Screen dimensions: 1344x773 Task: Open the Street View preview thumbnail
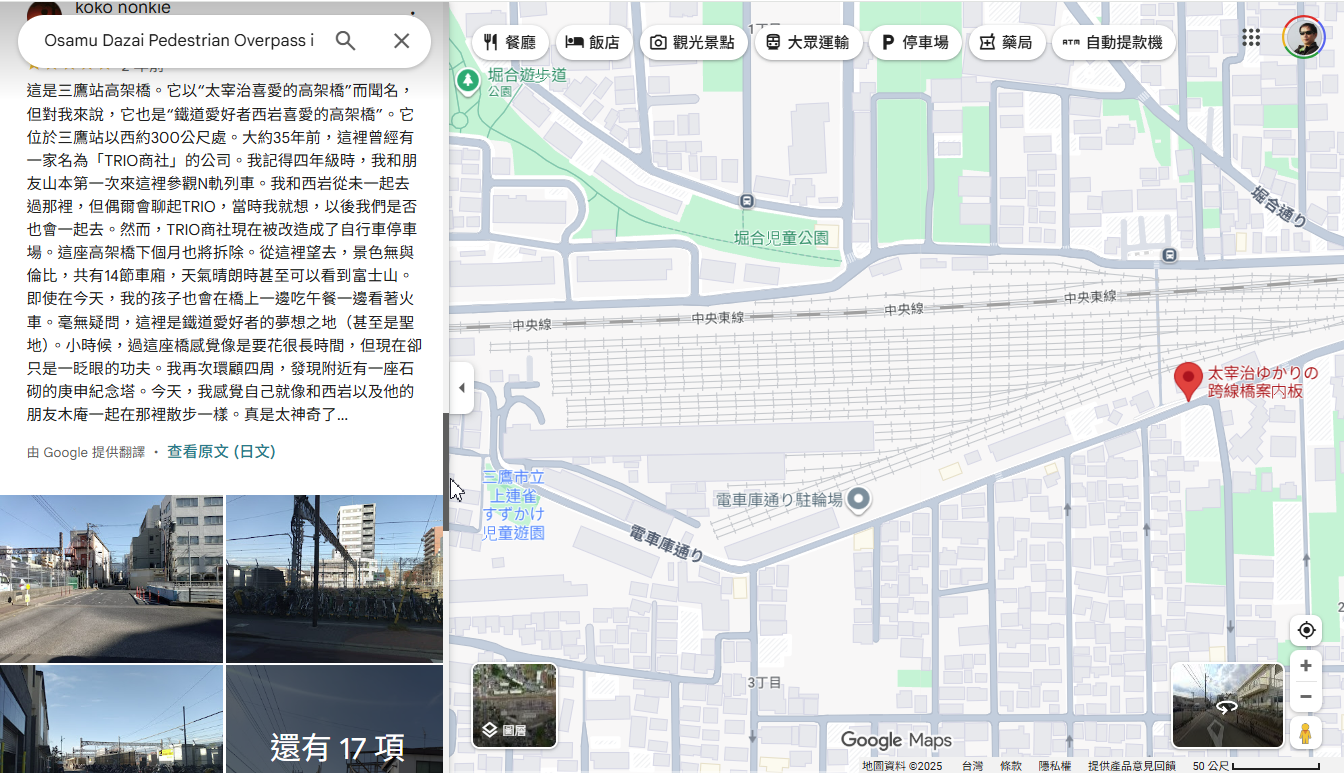click(1227, 706)
